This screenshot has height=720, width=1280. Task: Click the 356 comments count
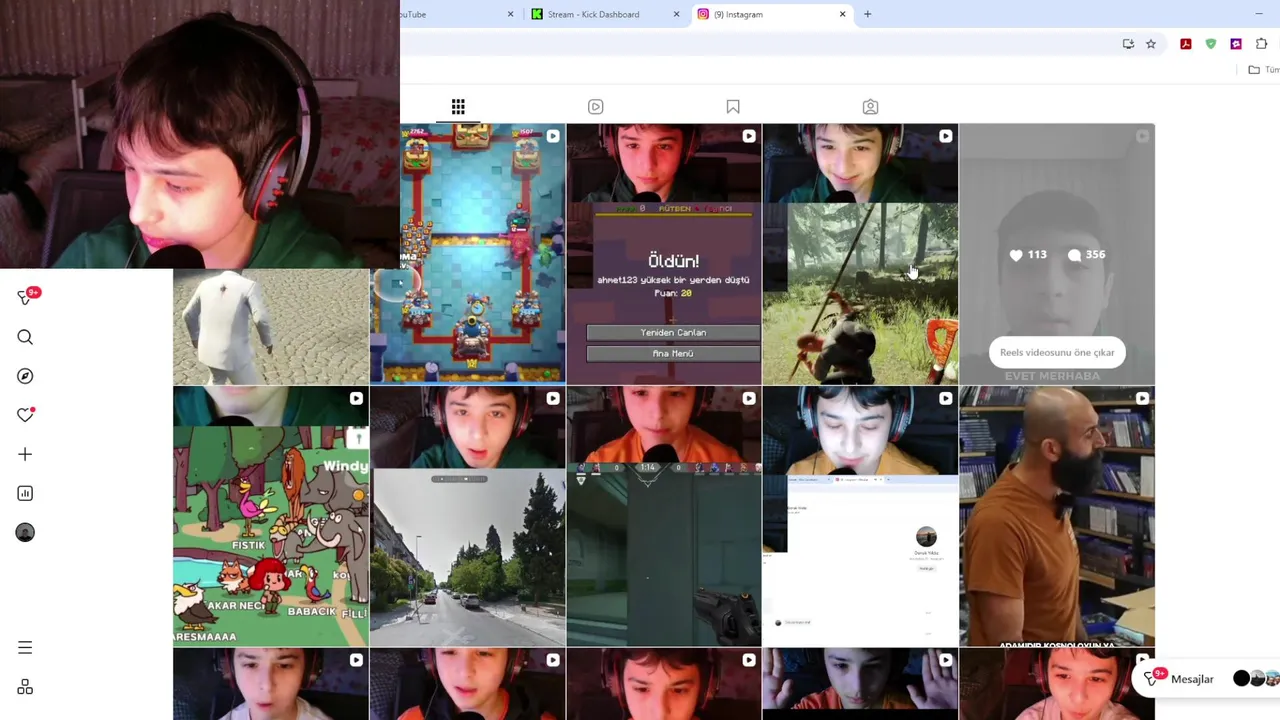pos(1086,255)
